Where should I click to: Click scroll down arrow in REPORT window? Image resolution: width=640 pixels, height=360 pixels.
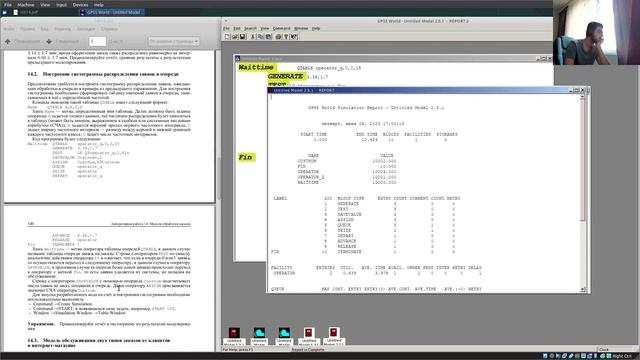pos(582,289)
